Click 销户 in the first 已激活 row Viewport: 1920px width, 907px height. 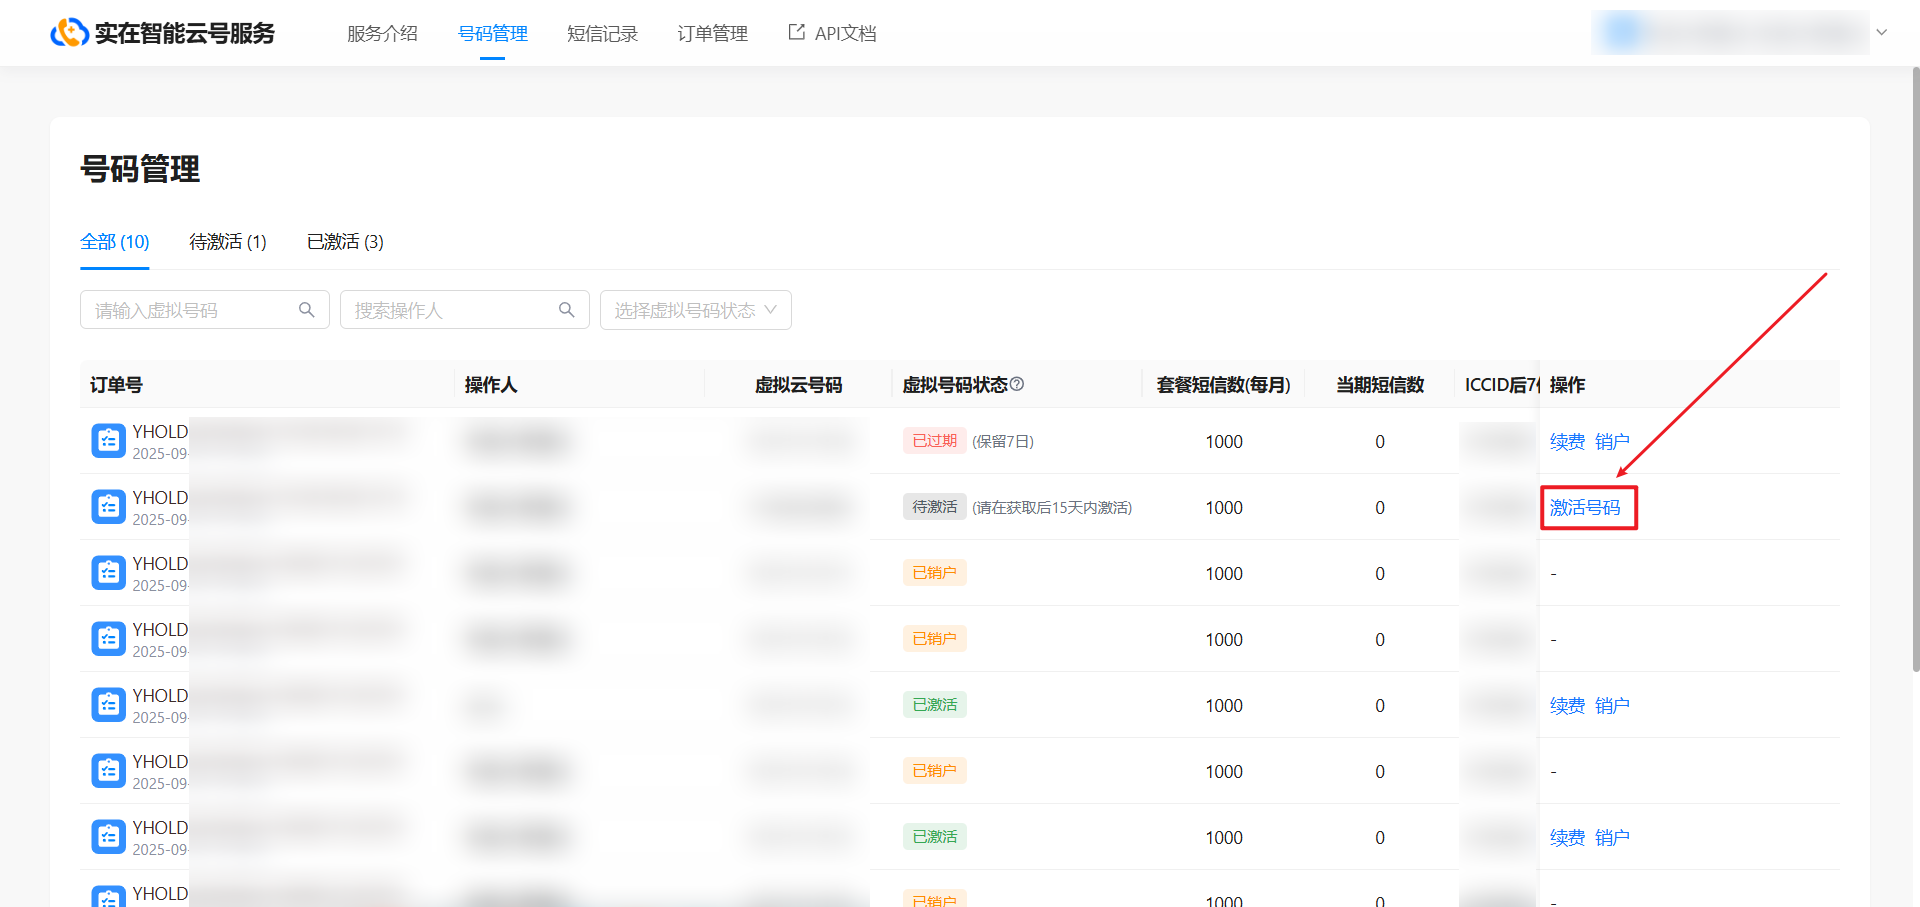(x=1612, y=706)
